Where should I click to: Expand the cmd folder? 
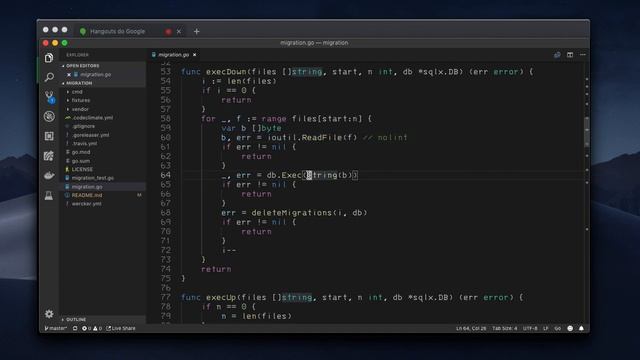pos(77,92)
